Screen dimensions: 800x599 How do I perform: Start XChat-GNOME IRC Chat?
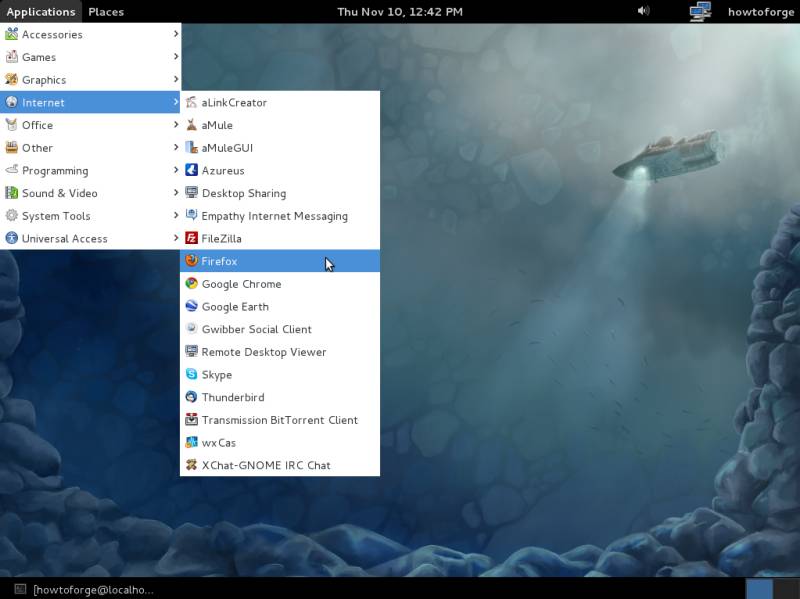[x=280, y=465]
